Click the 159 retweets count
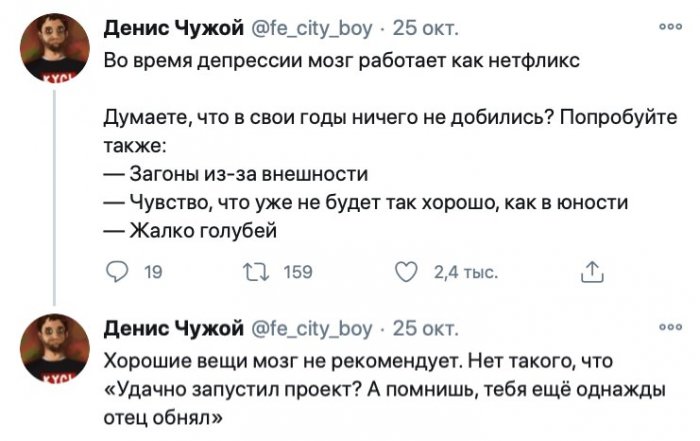700x441 pixels. point(298,270)
